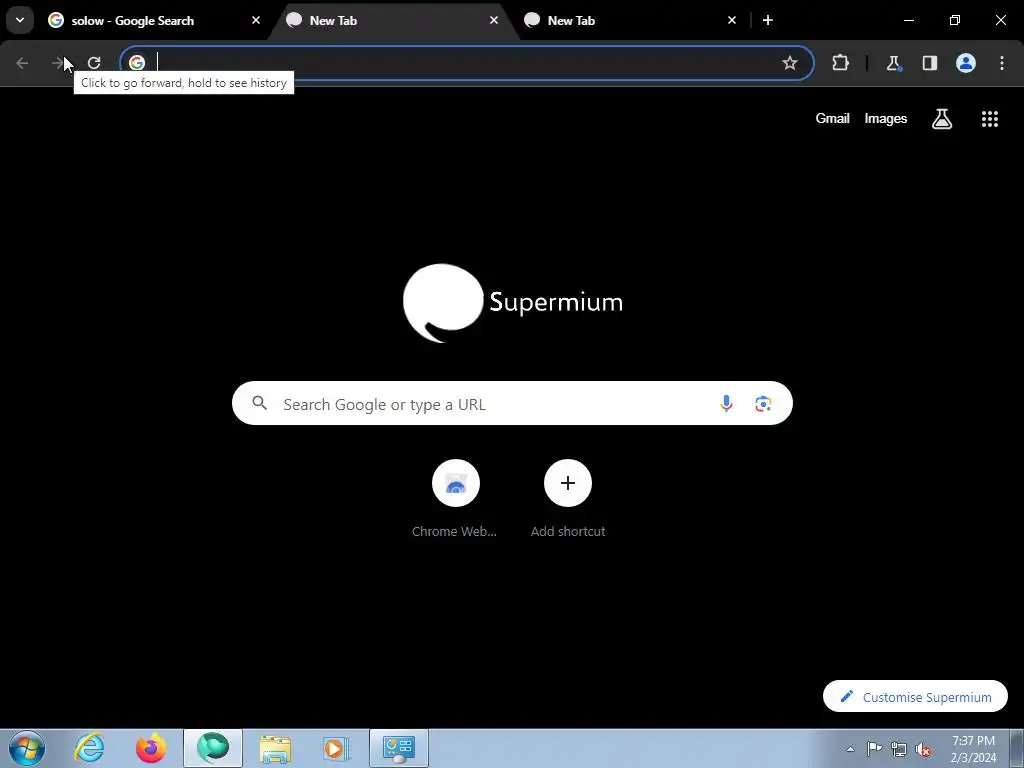Go back with the back arrow
The width and height of the screenshot is (1024, 768).
pos(22,63)
